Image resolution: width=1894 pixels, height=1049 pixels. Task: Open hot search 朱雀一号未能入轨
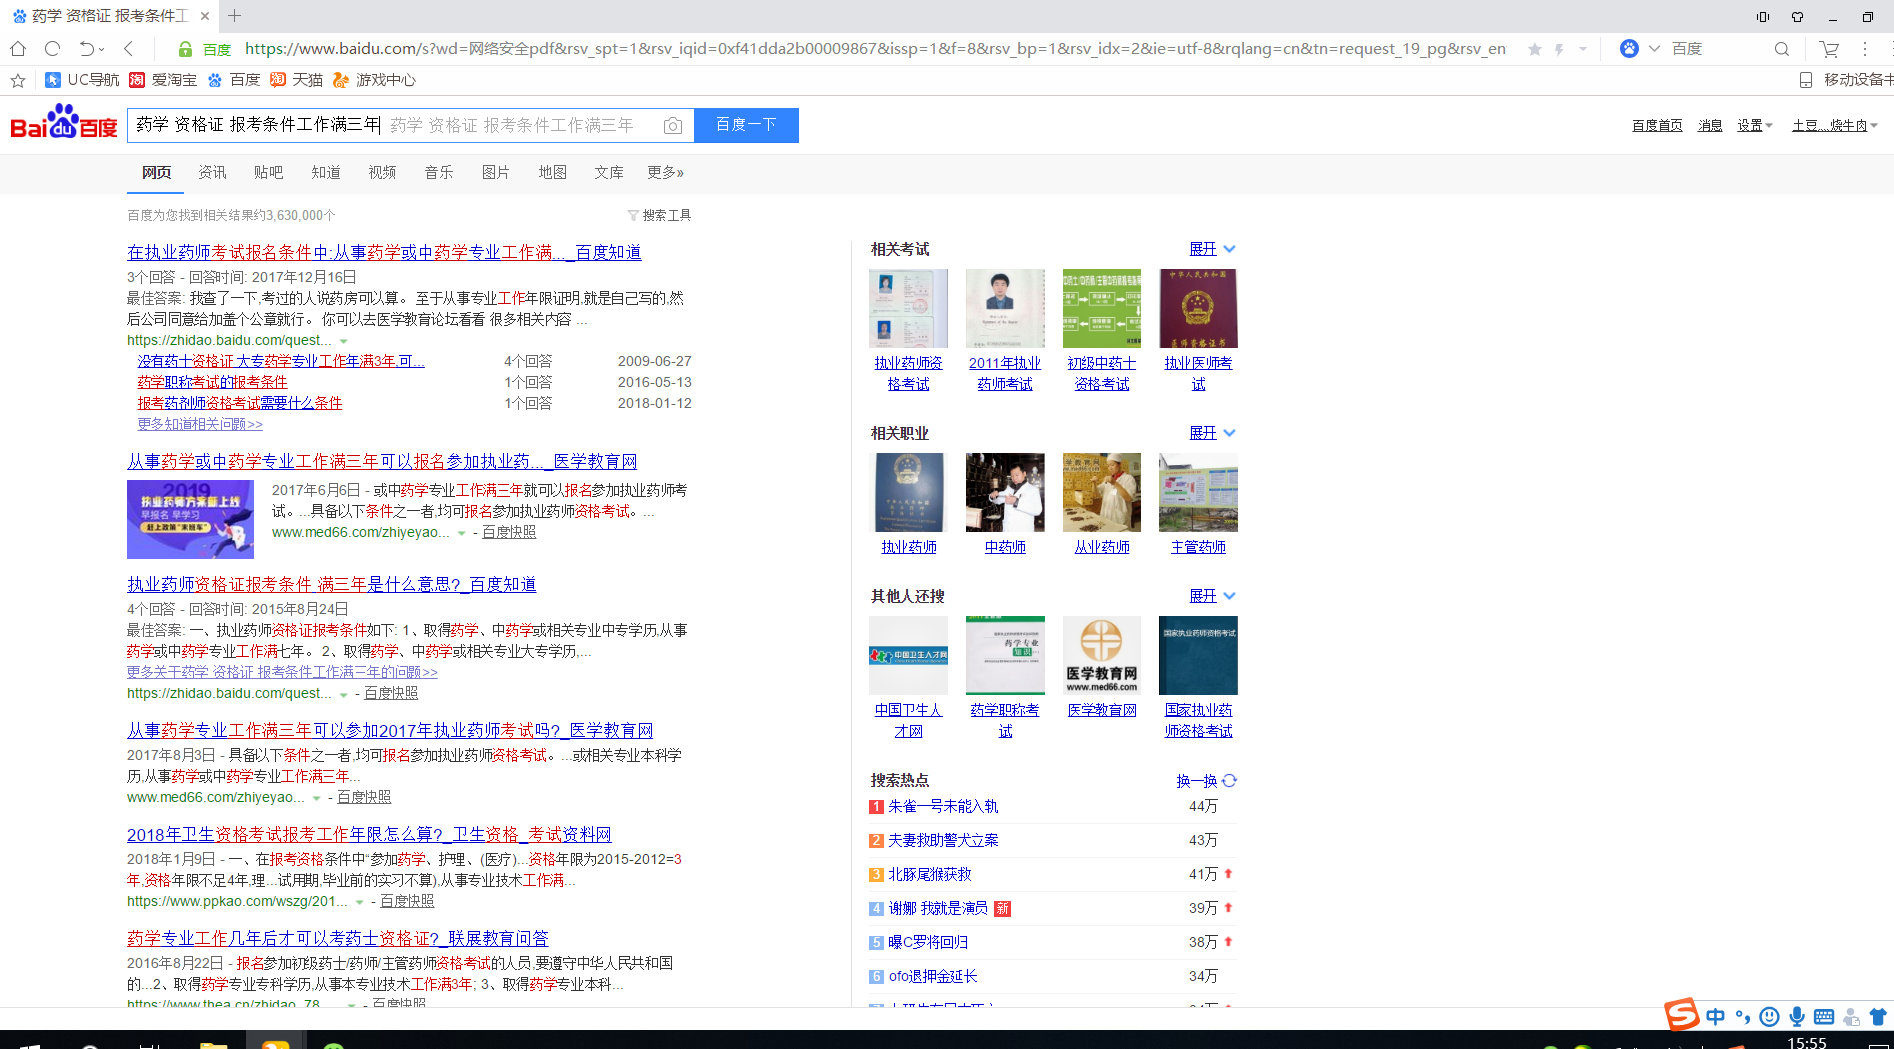tap(943, 807)
